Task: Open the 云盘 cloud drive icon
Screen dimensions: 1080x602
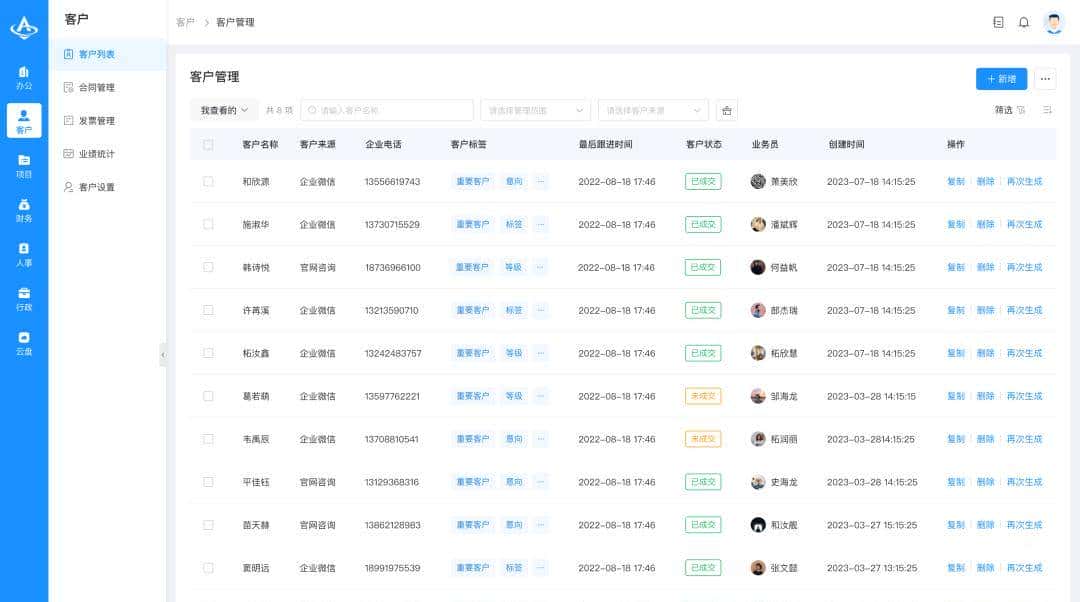Action: 24,342
